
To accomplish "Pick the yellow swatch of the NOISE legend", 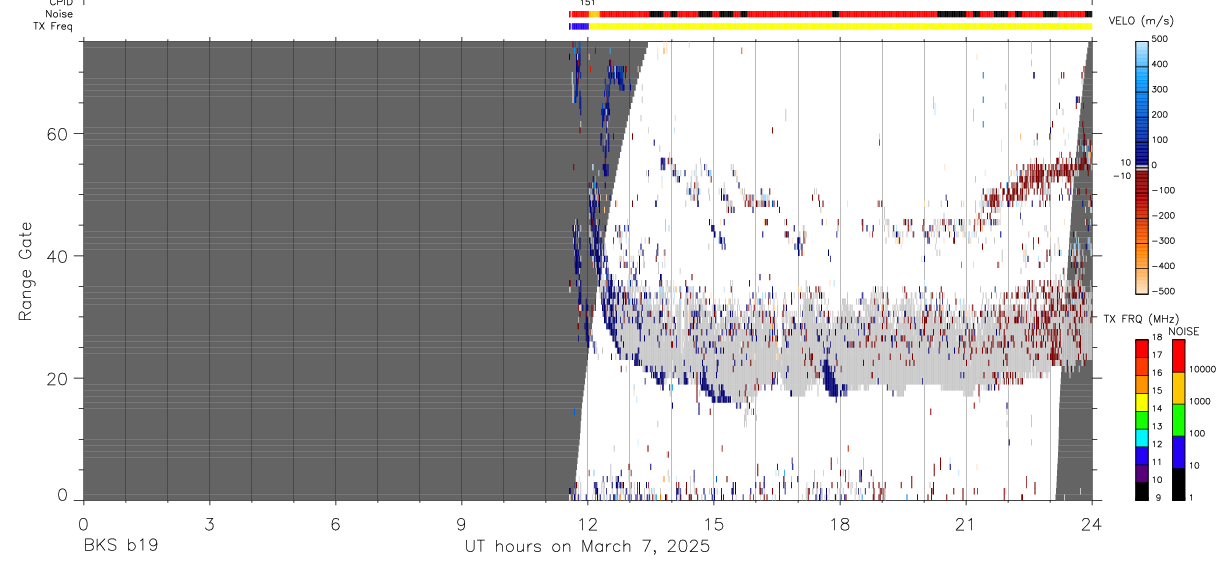I will click(1178, 387).
